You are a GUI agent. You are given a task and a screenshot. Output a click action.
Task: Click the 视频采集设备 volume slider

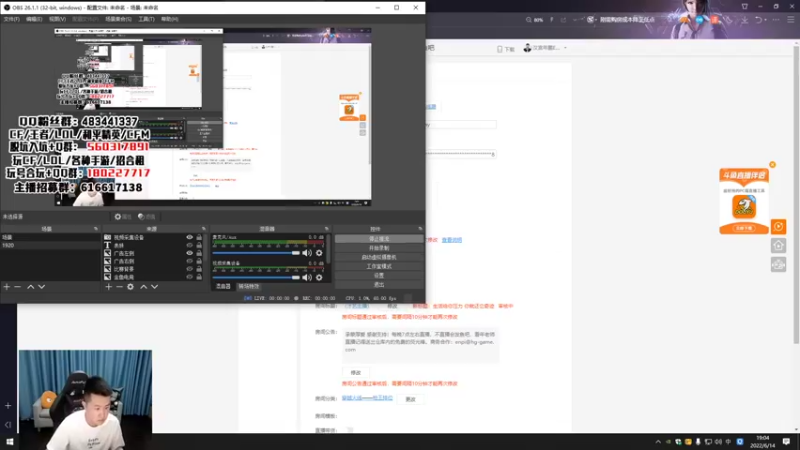tap(256, 277)
